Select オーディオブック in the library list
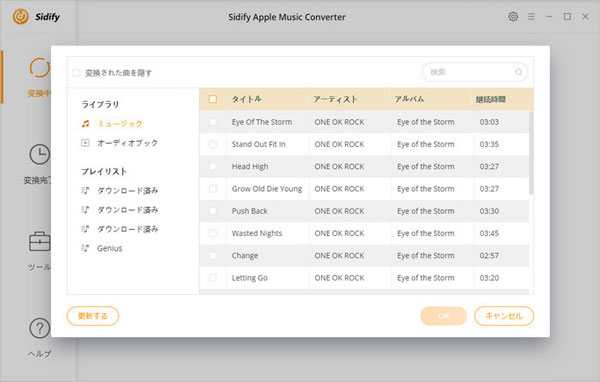Viewport: 600px width, 382px height. [x=127, y=143]
